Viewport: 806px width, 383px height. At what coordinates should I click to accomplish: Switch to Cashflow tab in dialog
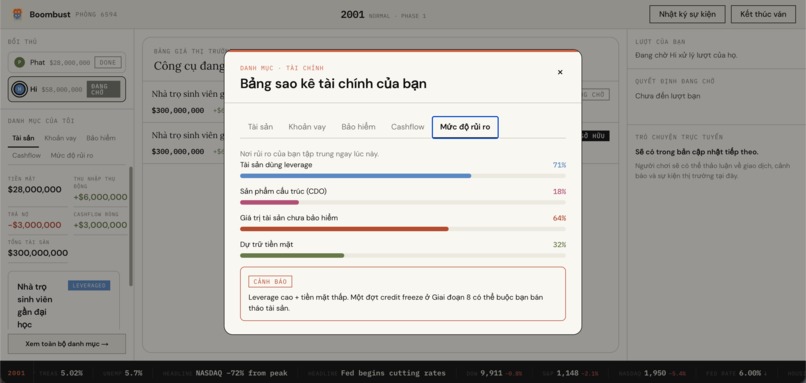click(407, 127)
